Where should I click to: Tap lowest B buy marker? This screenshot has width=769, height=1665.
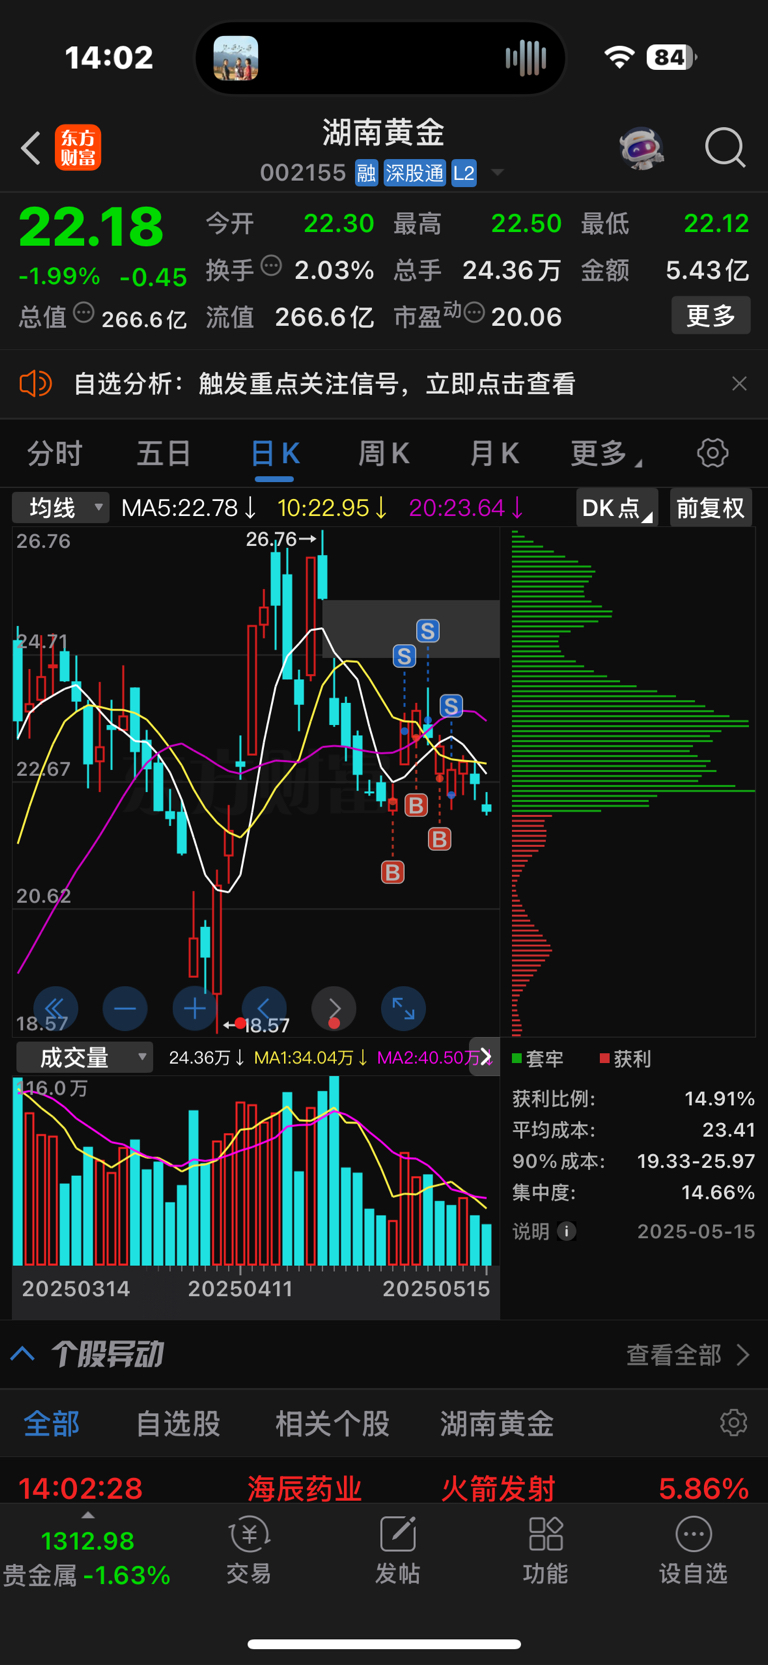click(x=393, y=872)
